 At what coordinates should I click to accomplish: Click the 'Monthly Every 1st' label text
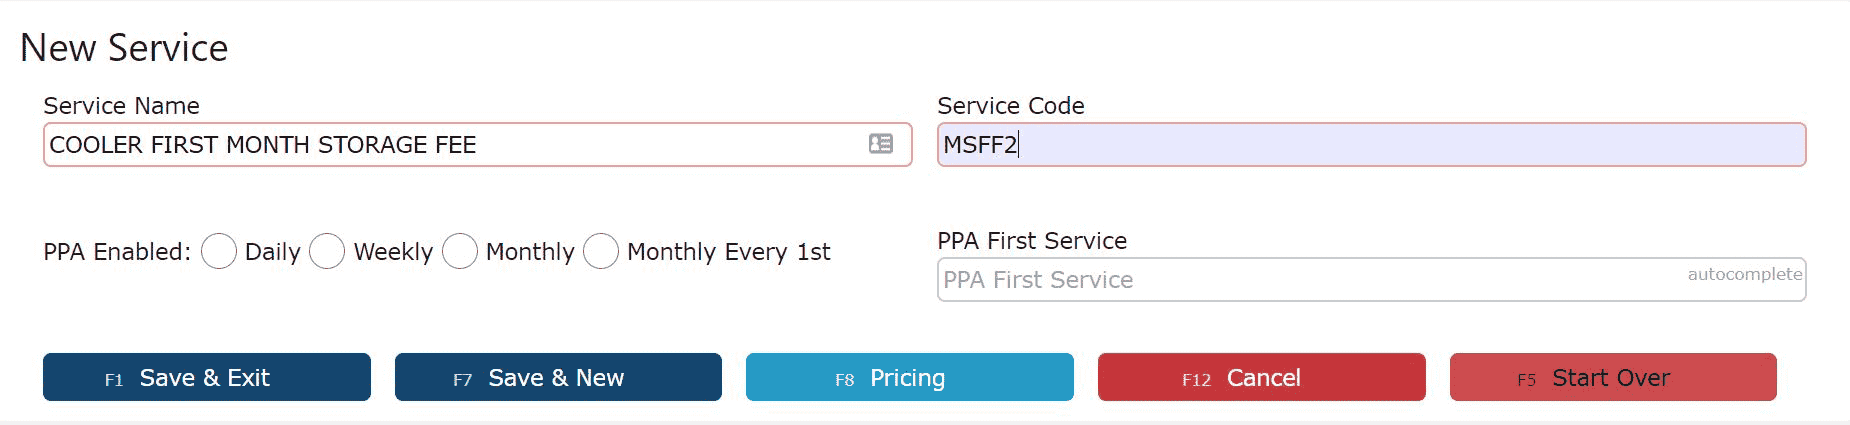[728, 252]
